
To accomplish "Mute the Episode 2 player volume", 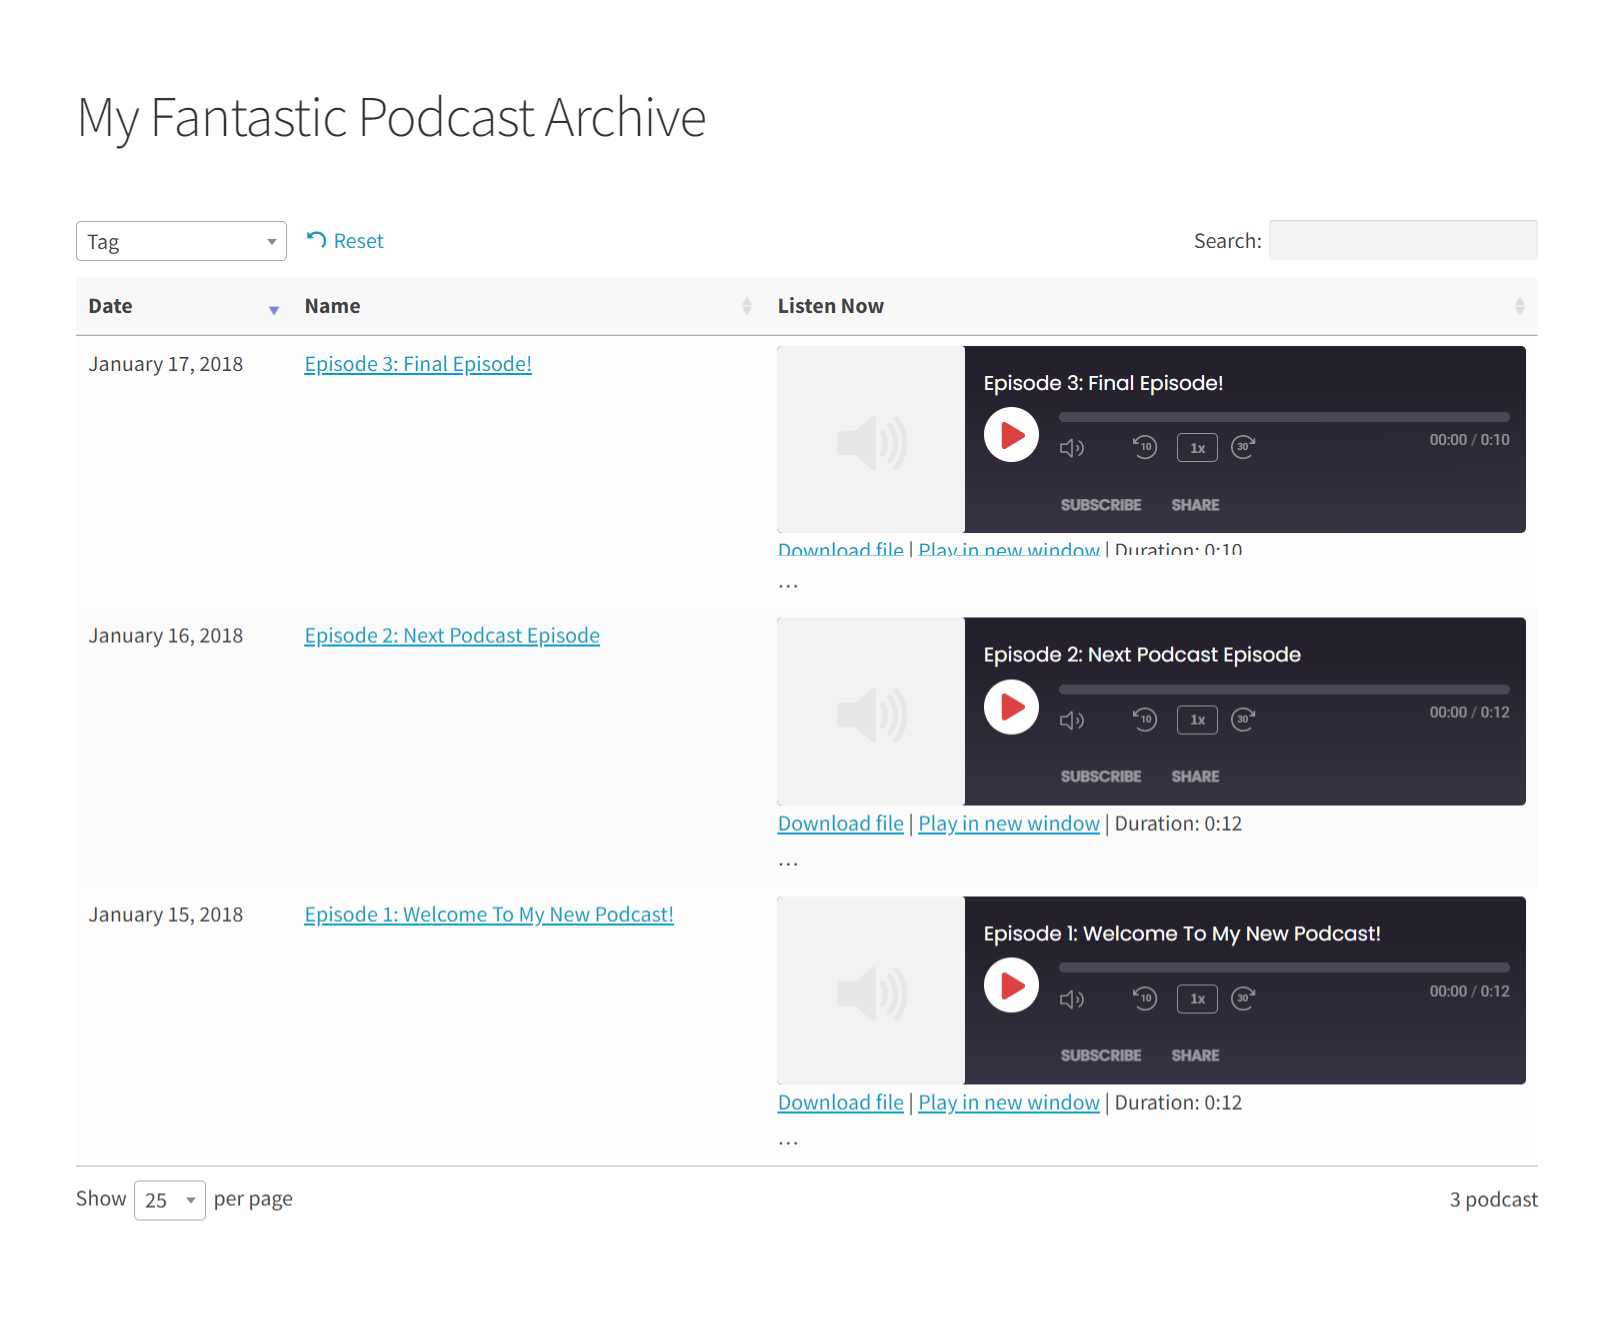I will point(1072,719).
